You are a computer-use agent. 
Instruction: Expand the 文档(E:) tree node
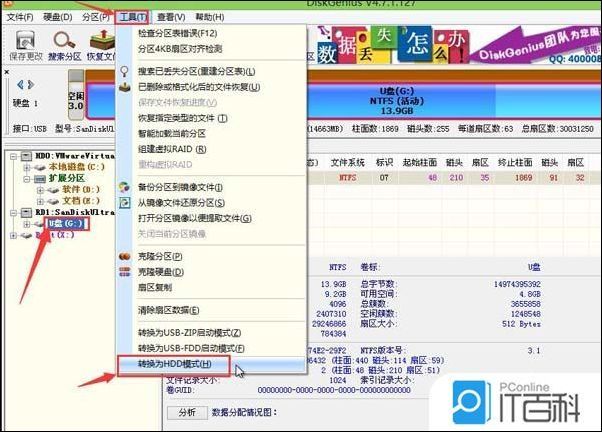coord(40,201)
